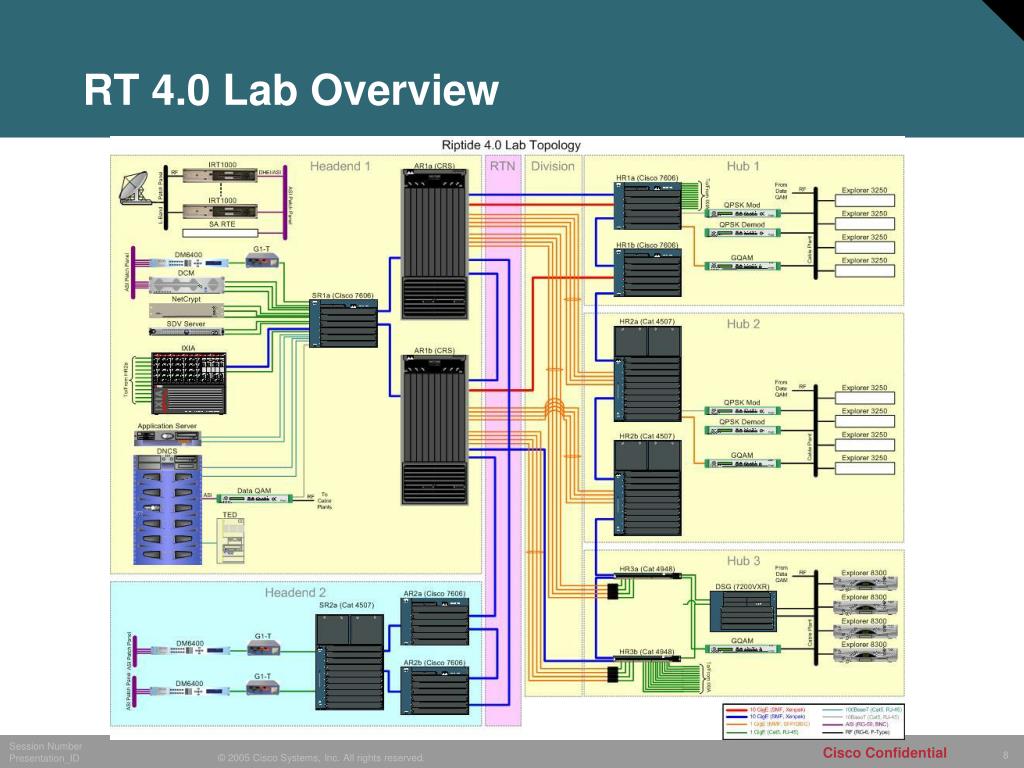Select the QPSK Demod device in Hub 1

743,233
